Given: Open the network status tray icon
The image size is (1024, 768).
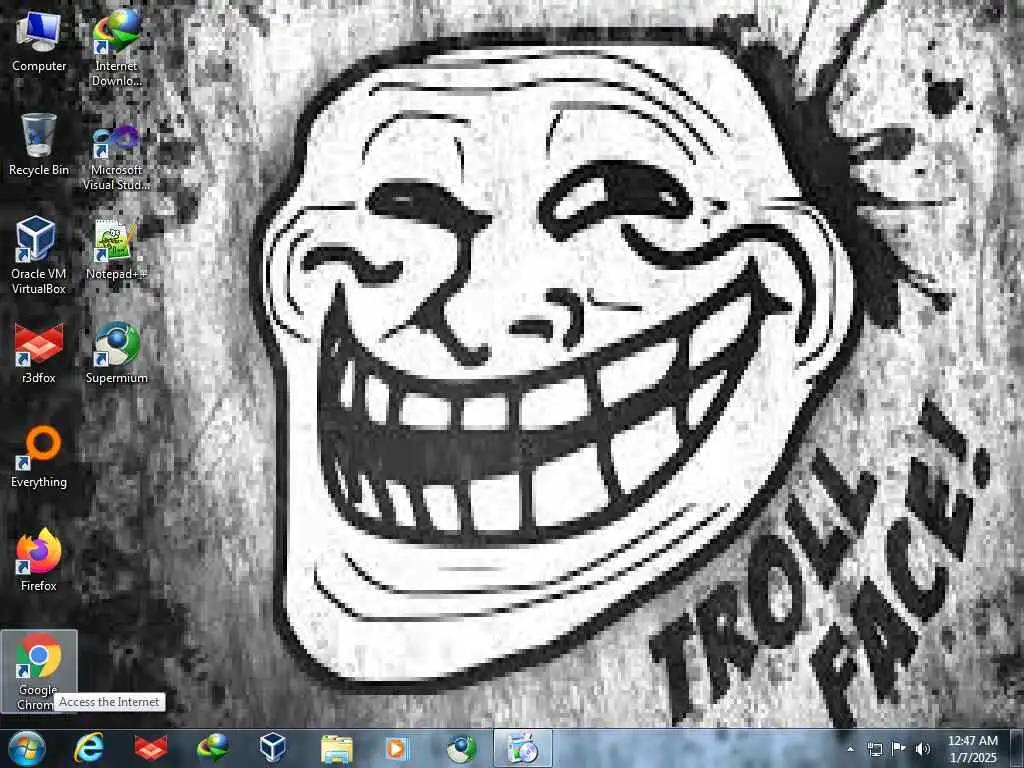Looking at the screenshot, I should [874, 749].
